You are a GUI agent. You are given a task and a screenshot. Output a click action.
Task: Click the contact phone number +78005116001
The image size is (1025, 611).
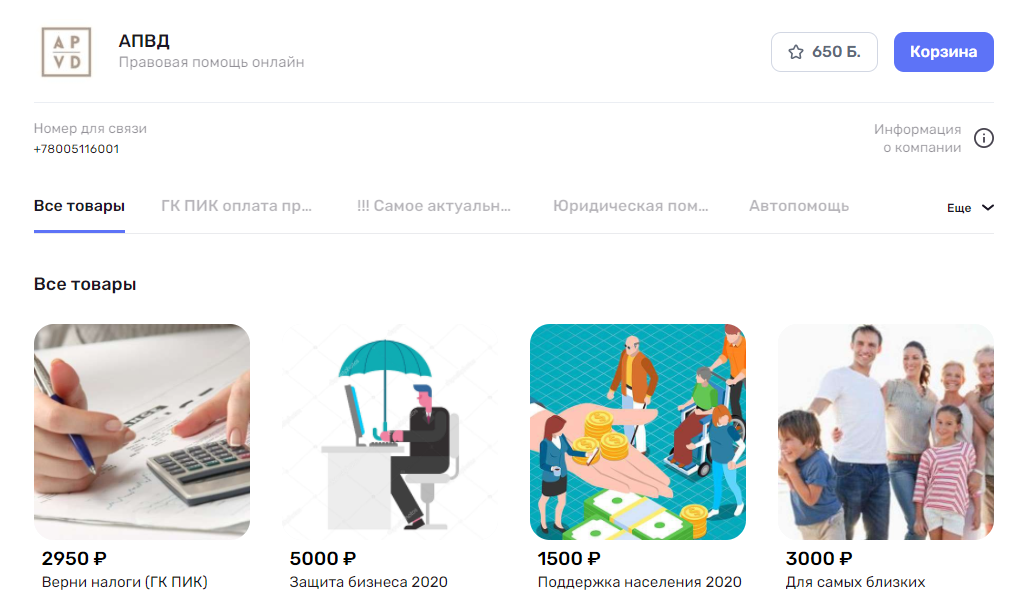(76, 149)
